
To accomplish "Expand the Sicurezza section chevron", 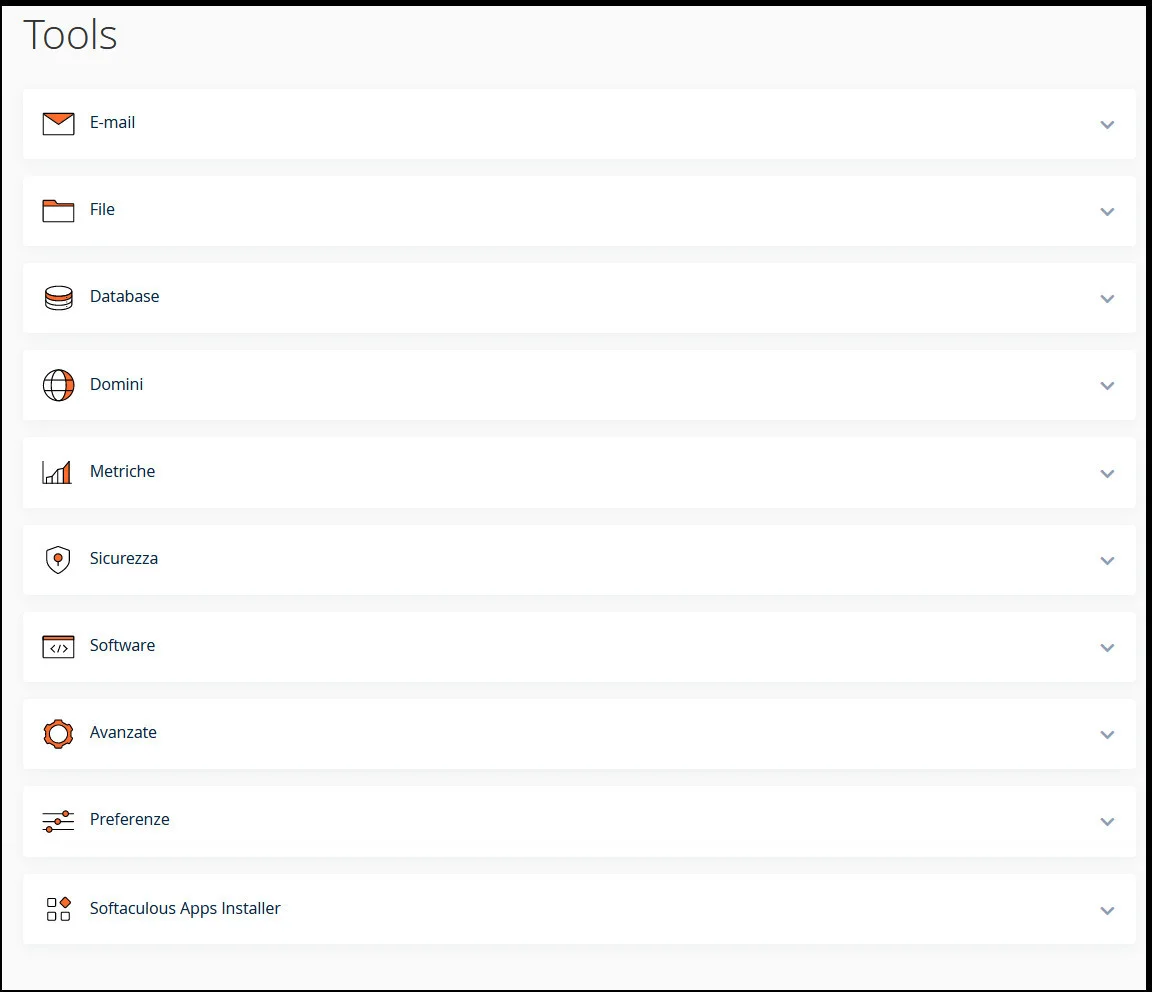I will [x=1107, y=560].
